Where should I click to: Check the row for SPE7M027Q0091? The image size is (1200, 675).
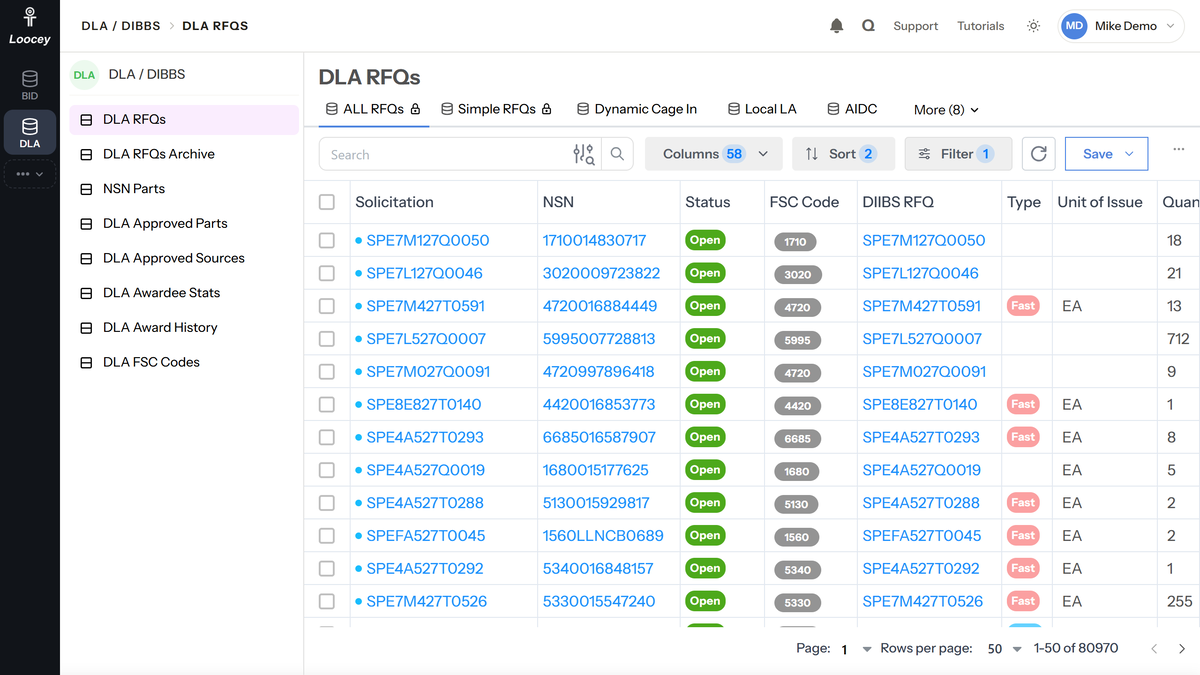coord(327,371)
